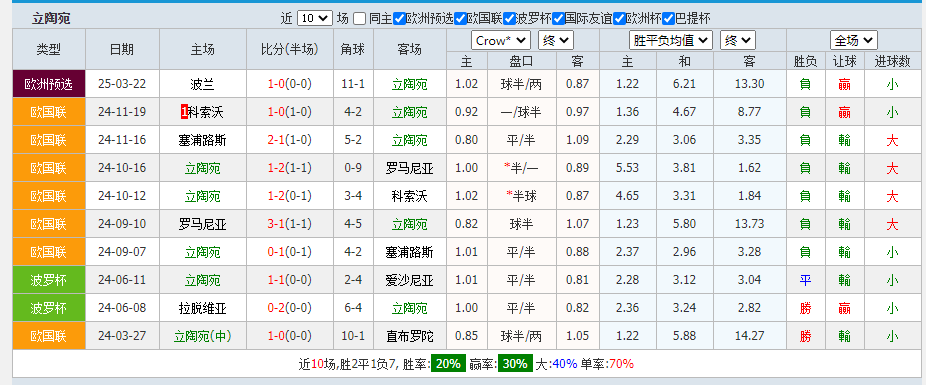Click the 角球 column header

[x=353, y=49]
